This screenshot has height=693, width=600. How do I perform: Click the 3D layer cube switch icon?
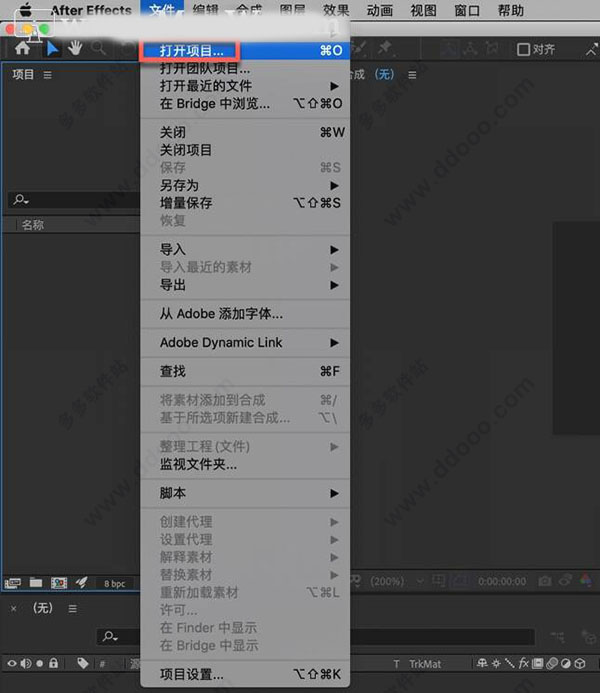pos(580,663)
